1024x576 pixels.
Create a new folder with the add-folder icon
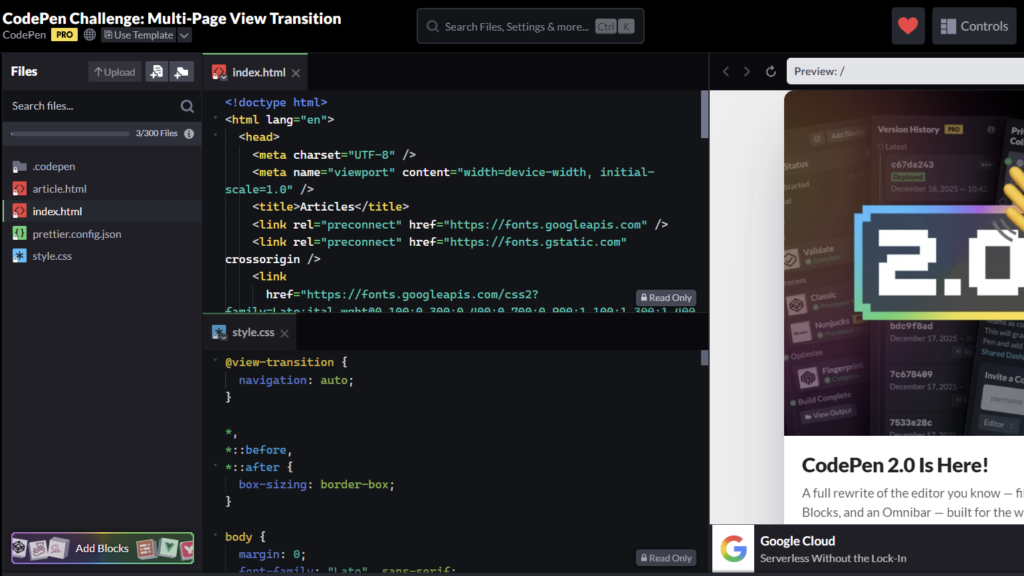[182, 72]
